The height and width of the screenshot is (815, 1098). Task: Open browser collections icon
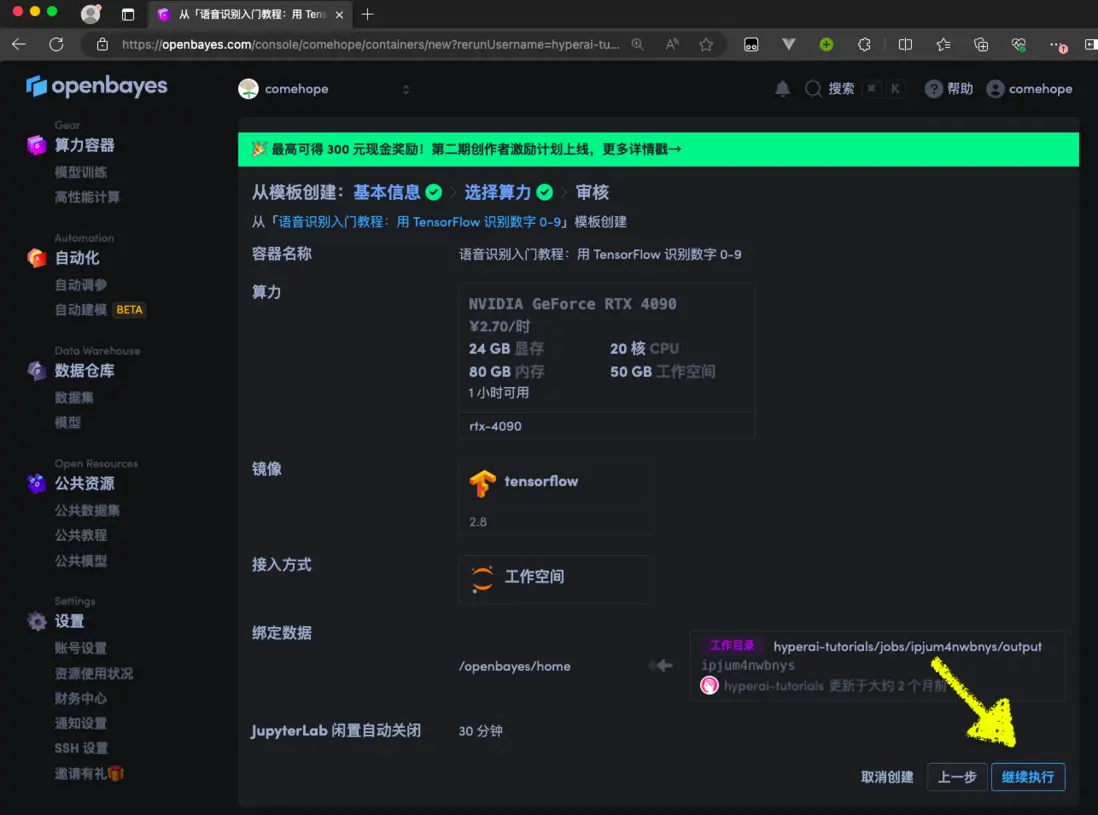981,44
